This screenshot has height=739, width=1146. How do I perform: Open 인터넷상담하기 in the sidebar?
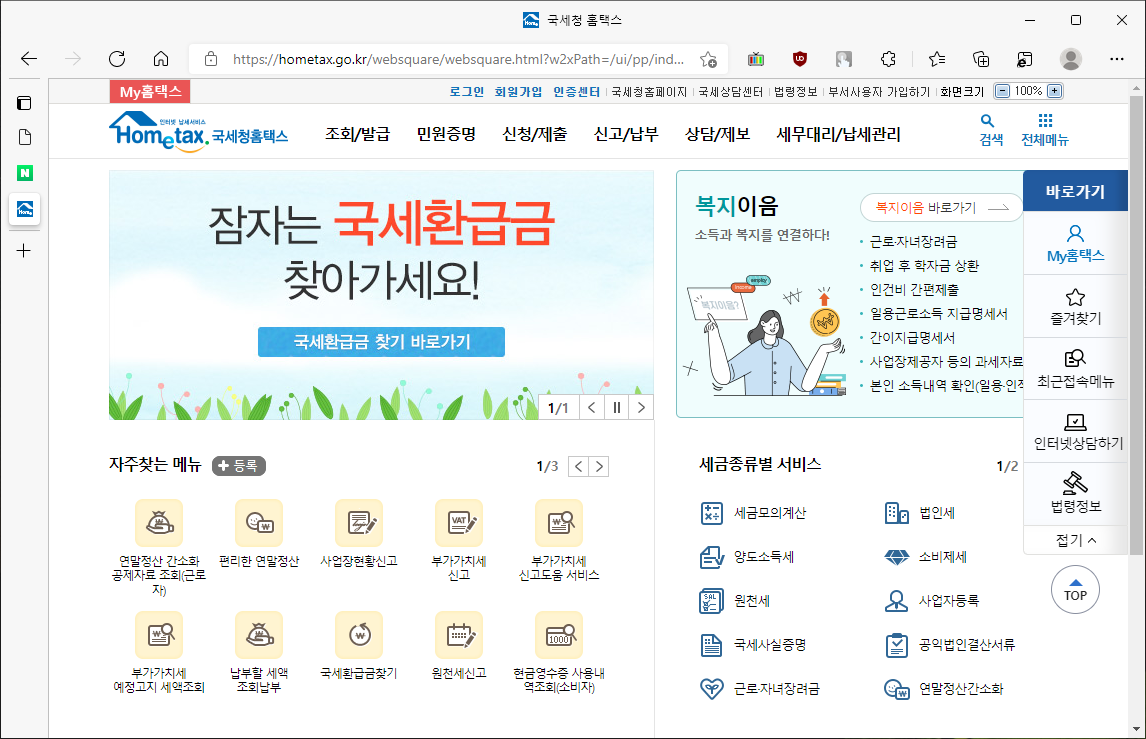(1075, 431)
